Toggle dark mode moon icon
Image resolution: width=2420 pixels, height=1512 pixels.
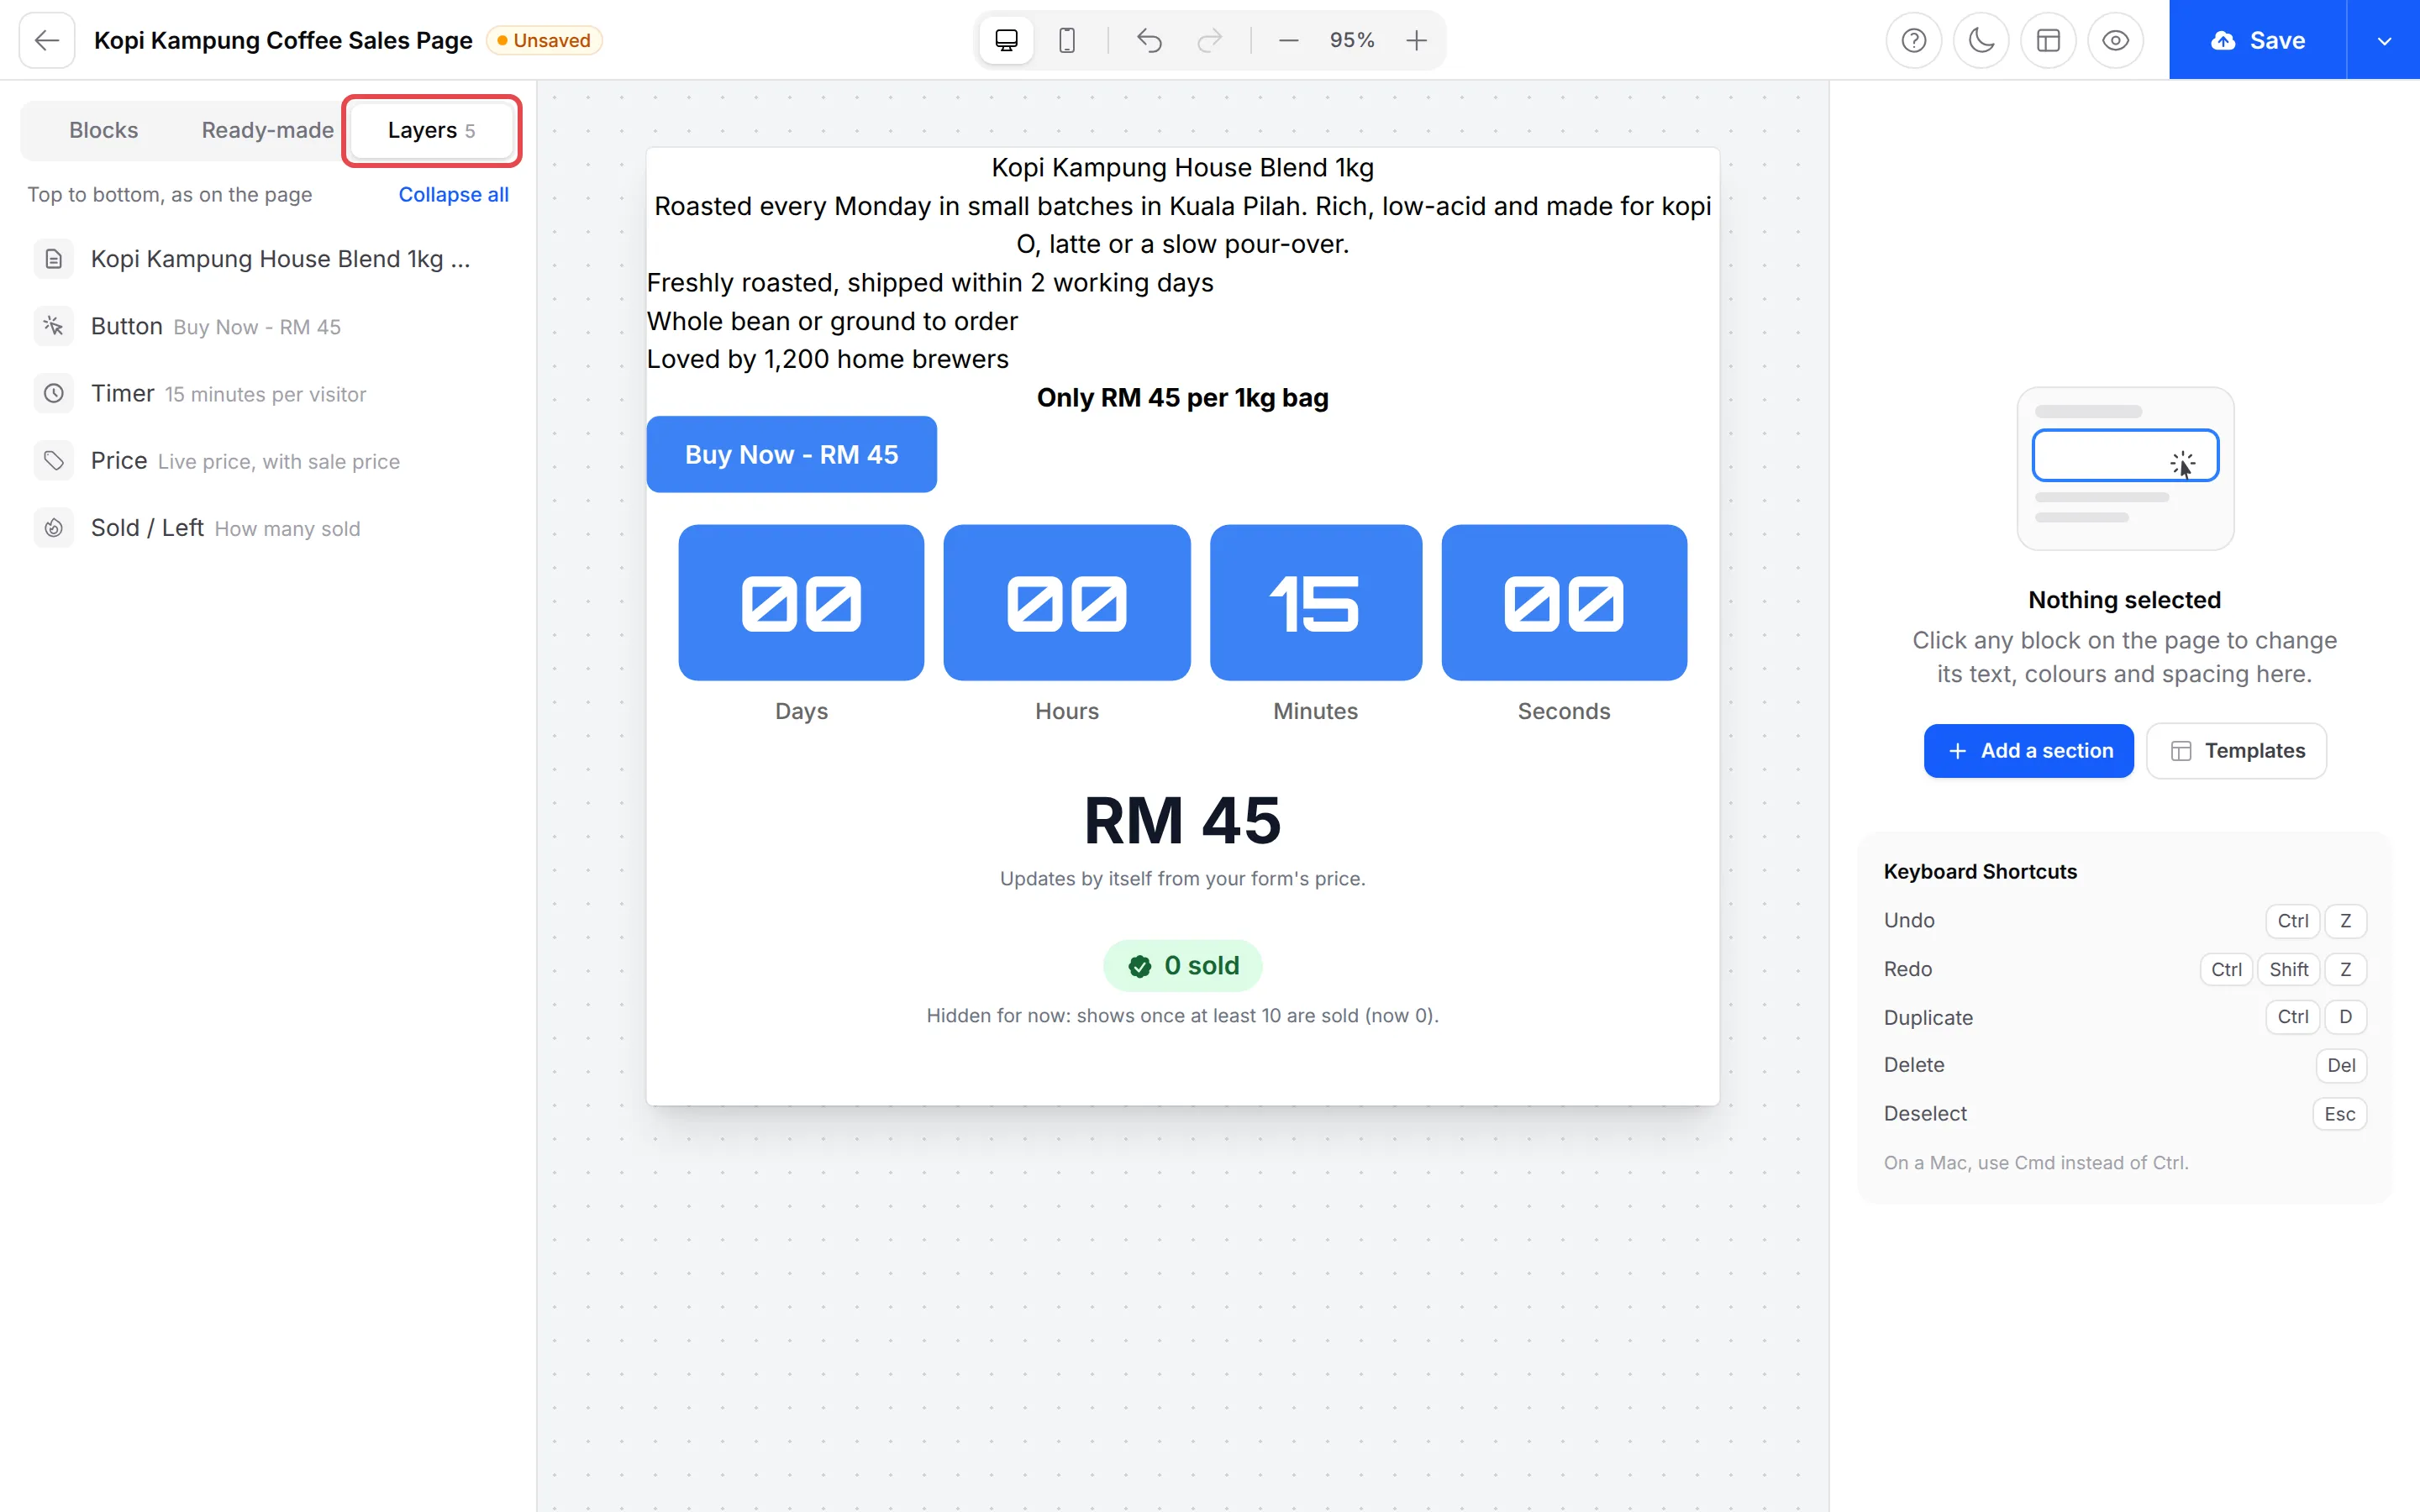(1981, 40)
